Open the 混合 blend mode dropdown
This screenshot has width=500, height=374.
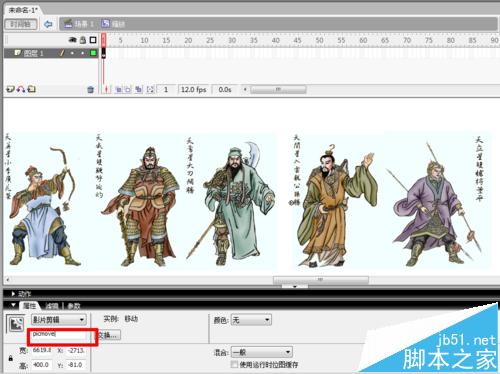(262, 352)
